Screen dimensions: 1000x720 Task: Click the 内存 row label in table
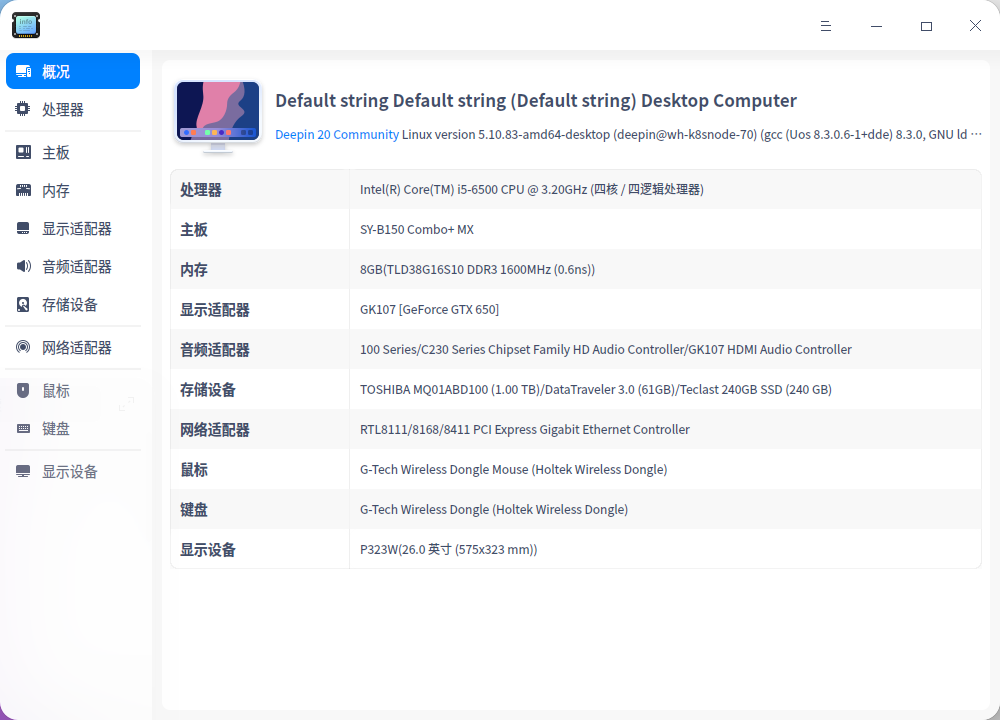coord(194,270)
